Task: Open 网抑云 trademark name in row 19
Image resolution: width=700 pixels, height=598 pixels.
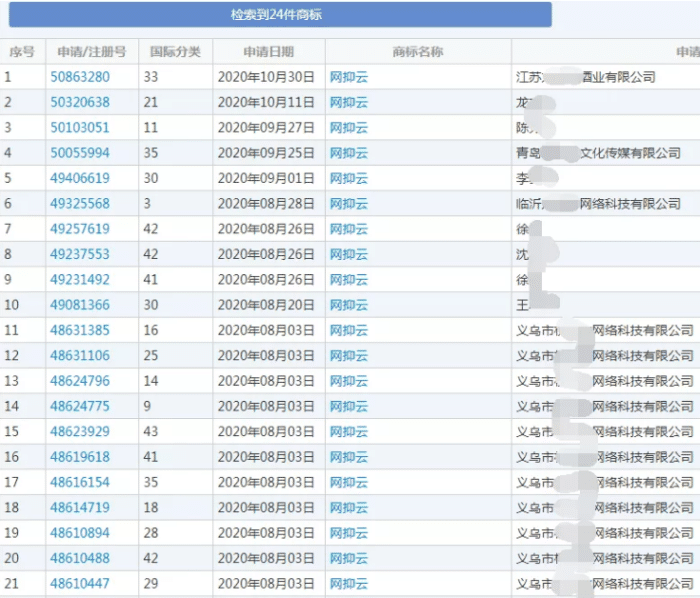Action: click(x=349, y=533)
